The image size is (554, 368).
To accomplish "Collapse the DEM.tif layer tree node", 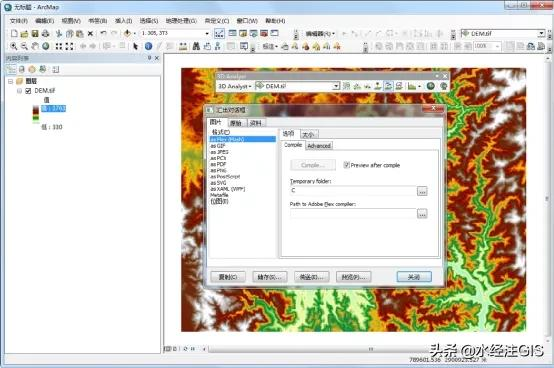I will pos(19,91).
